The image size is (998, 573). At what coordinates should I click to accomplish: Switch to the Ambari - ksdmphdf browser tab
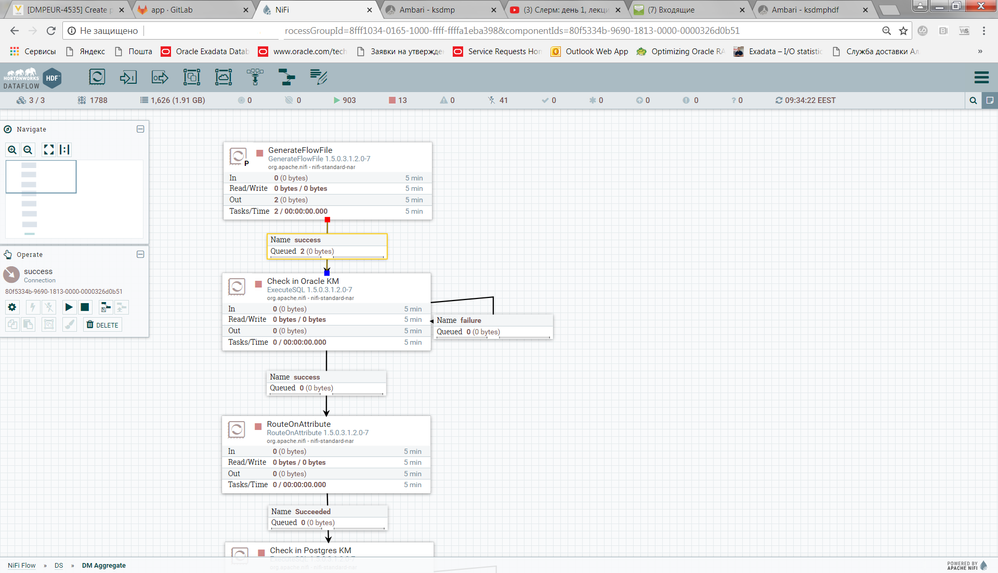[x=813, y=10]
